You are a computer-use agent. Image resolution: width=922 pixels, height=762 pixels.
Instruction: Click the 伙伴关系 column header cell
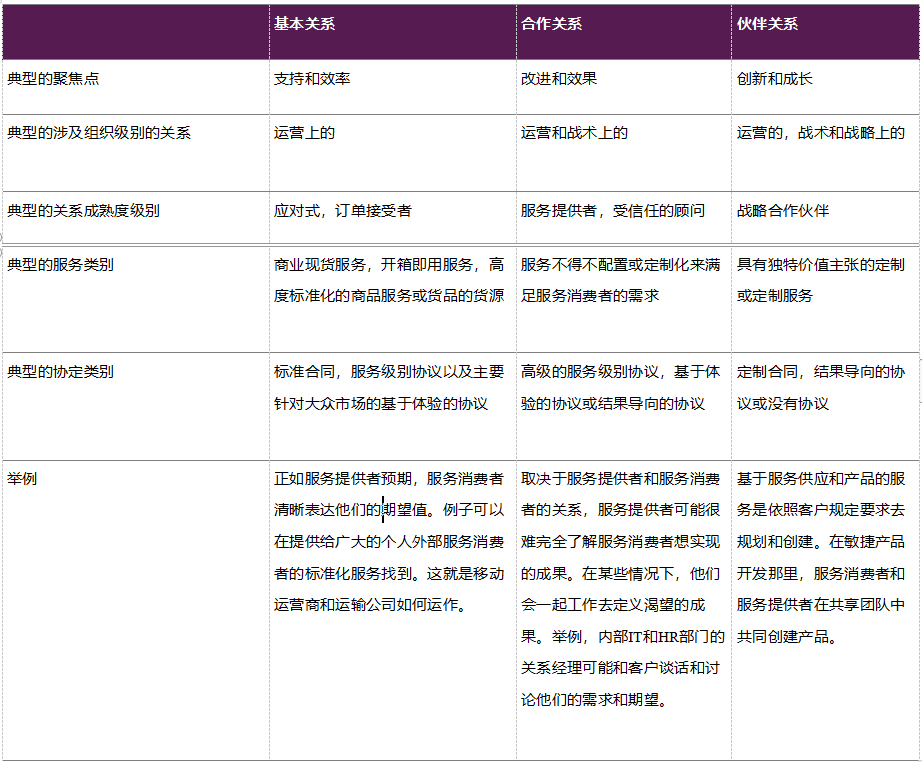click(767, 24)
